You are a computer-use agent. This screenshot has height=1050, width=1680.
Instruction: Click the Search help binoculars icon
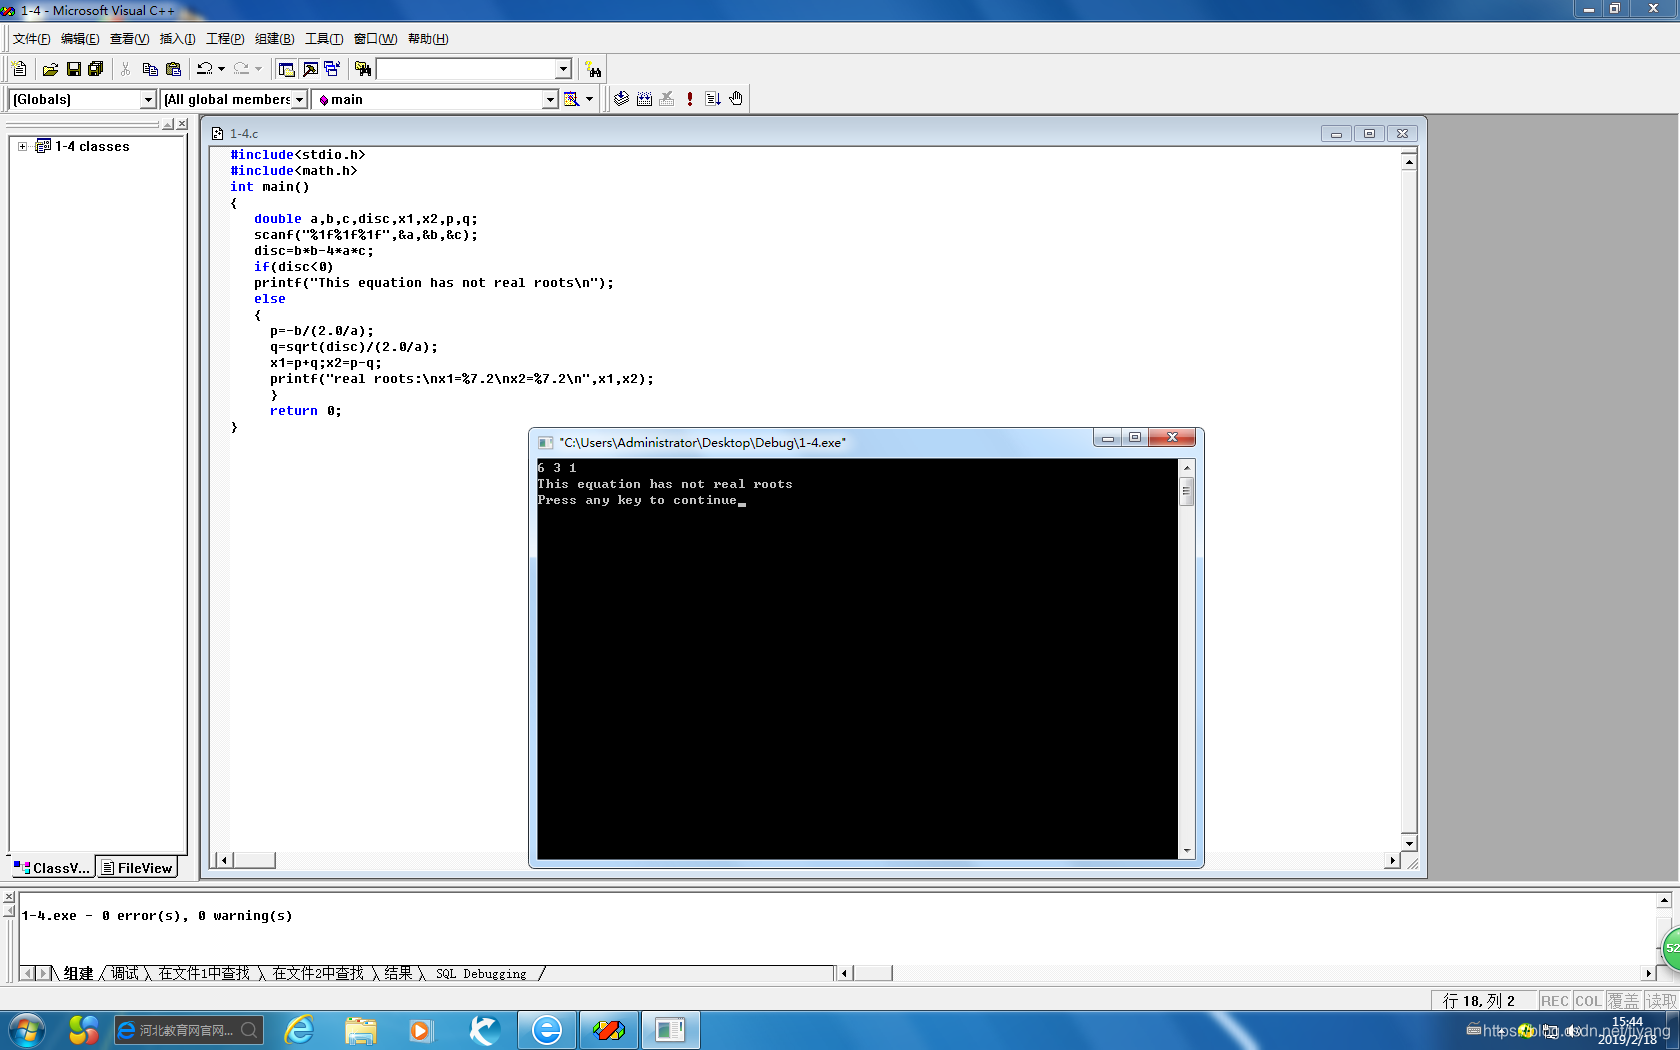[594, 69]
